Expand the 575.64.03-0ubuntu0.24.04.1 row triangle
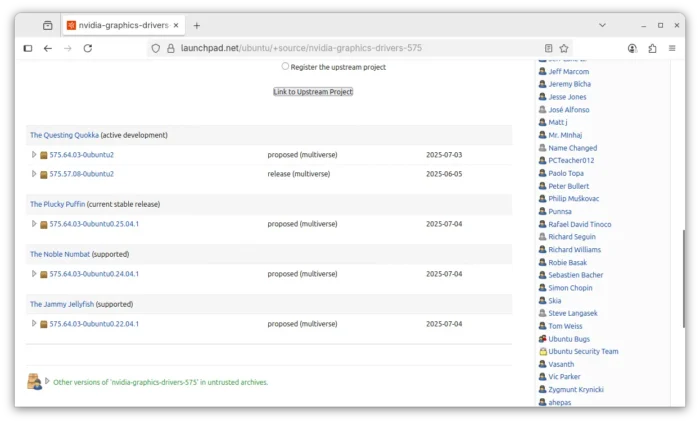 tap(34, 274)
